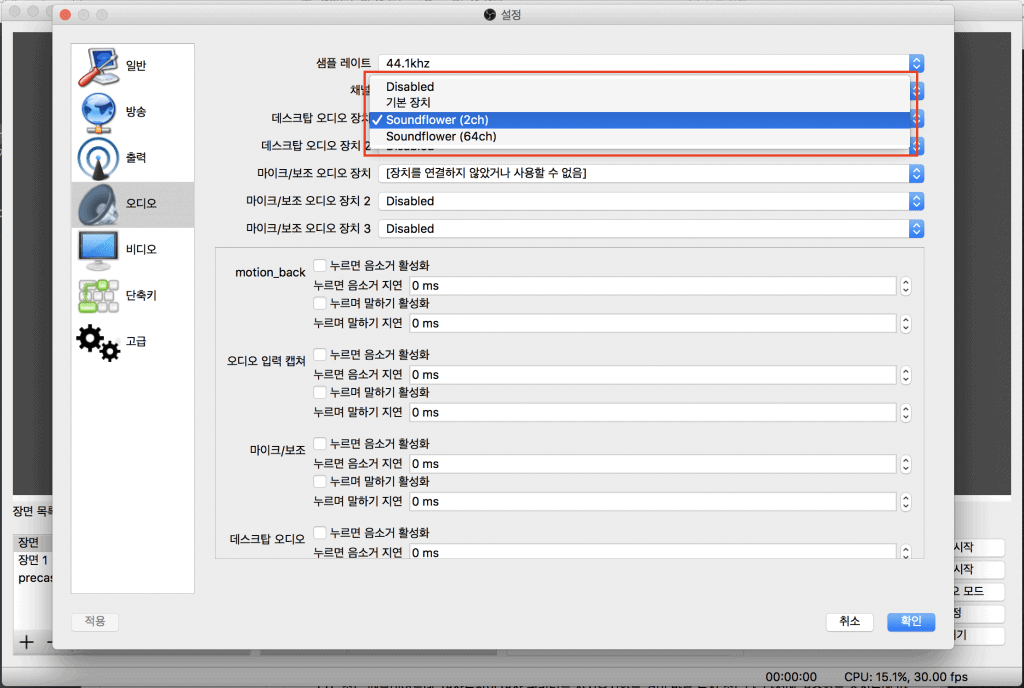
Task: Open the 출력 (Output) settings icon
Action: click(x=98, y=158)
